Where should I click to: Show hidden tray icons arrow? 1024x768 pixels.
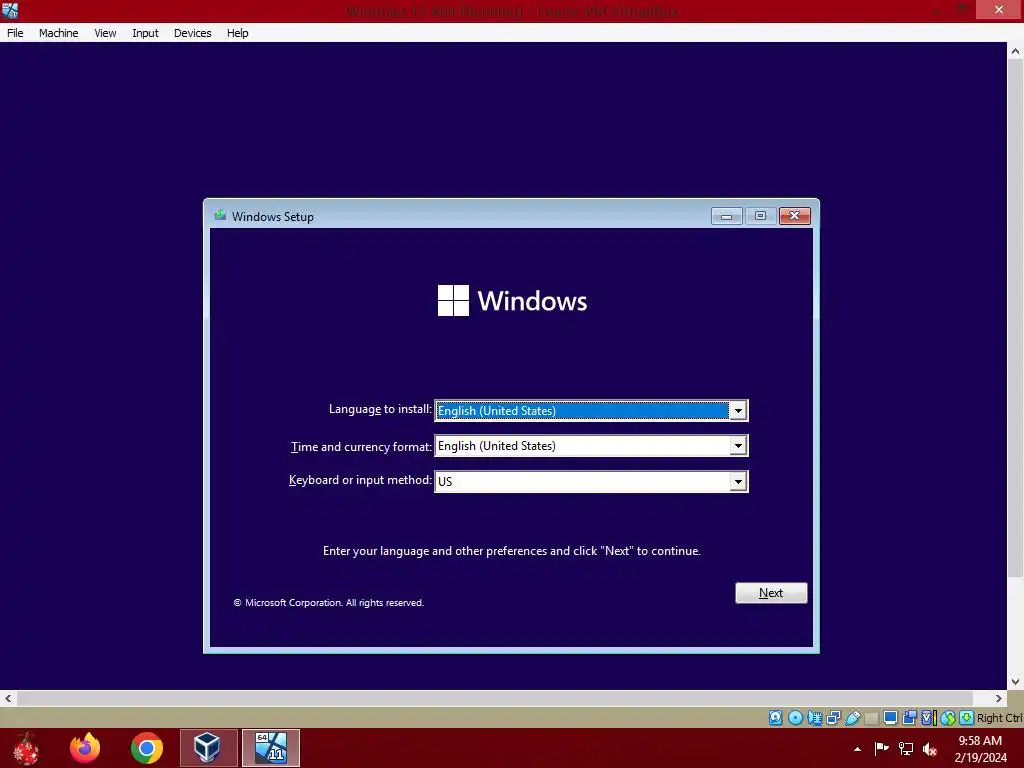coord(857,749)
